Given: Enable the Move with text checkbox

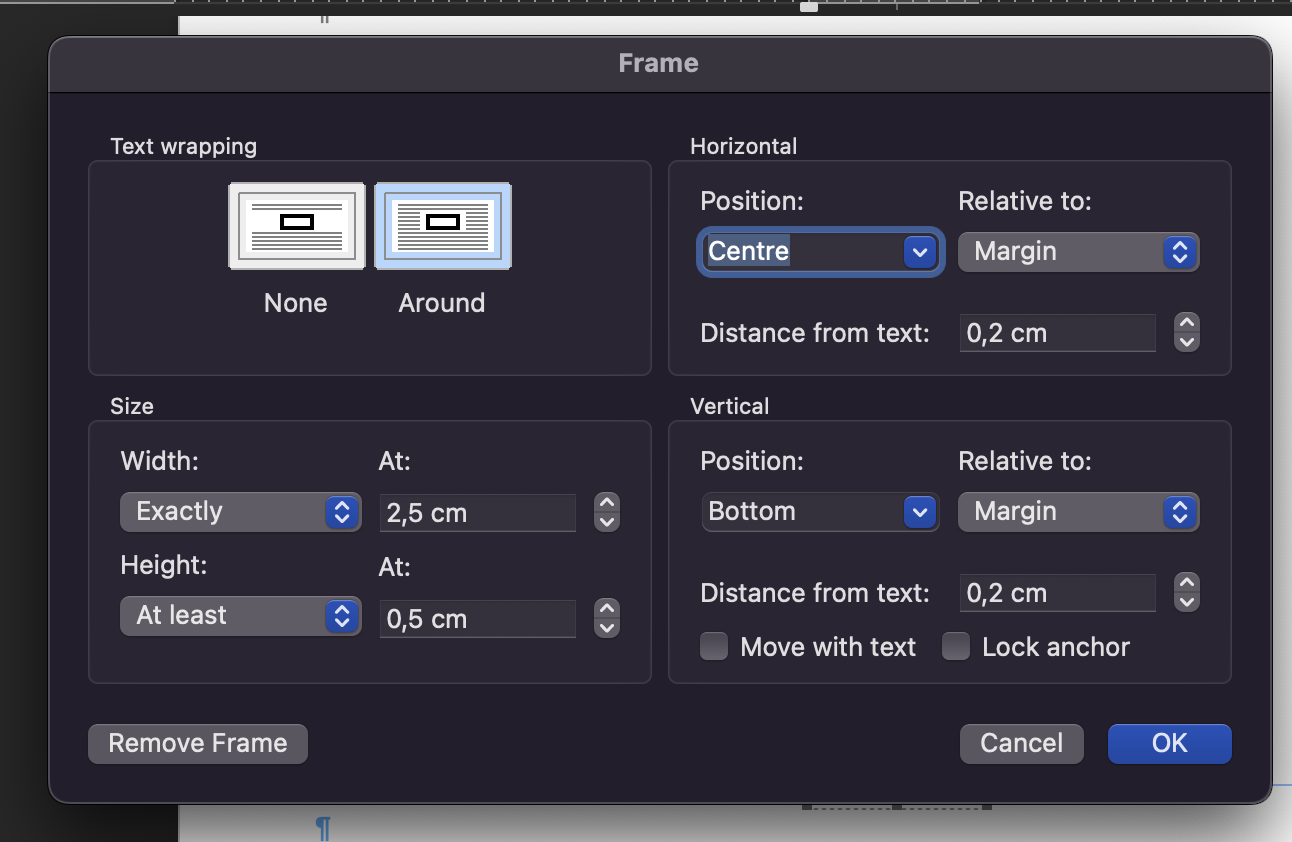Looking at the screenshot, I should coord(713,647).
